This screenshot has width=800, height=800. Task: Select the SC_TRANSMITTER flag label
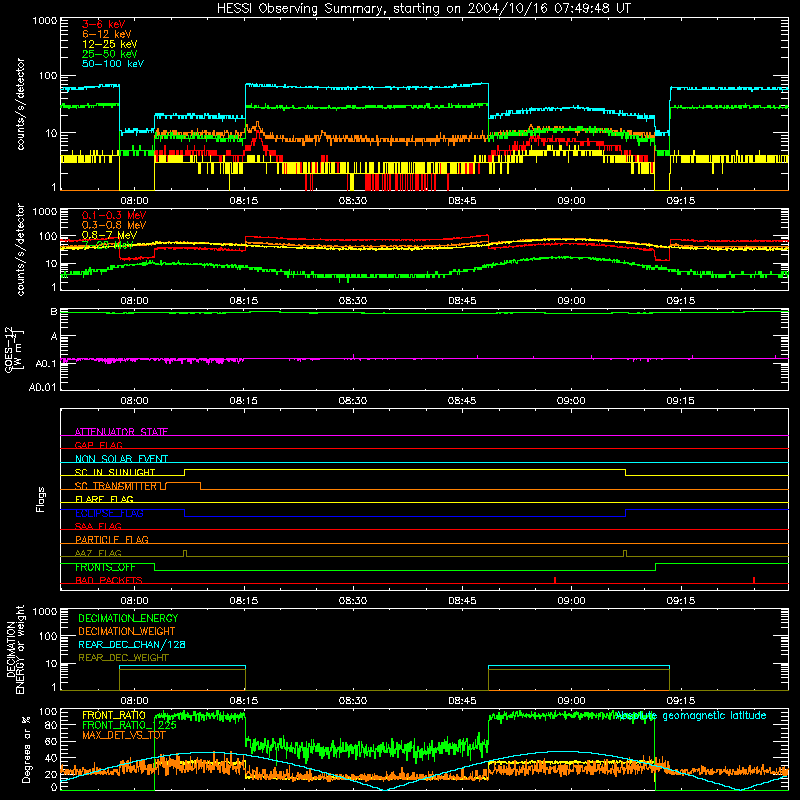point(116,486)
